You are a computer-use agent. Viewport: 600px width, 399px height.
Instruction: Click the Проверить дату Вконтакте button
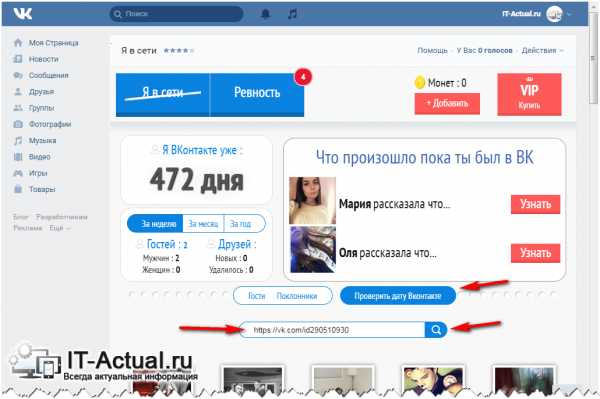click(398, 296)
